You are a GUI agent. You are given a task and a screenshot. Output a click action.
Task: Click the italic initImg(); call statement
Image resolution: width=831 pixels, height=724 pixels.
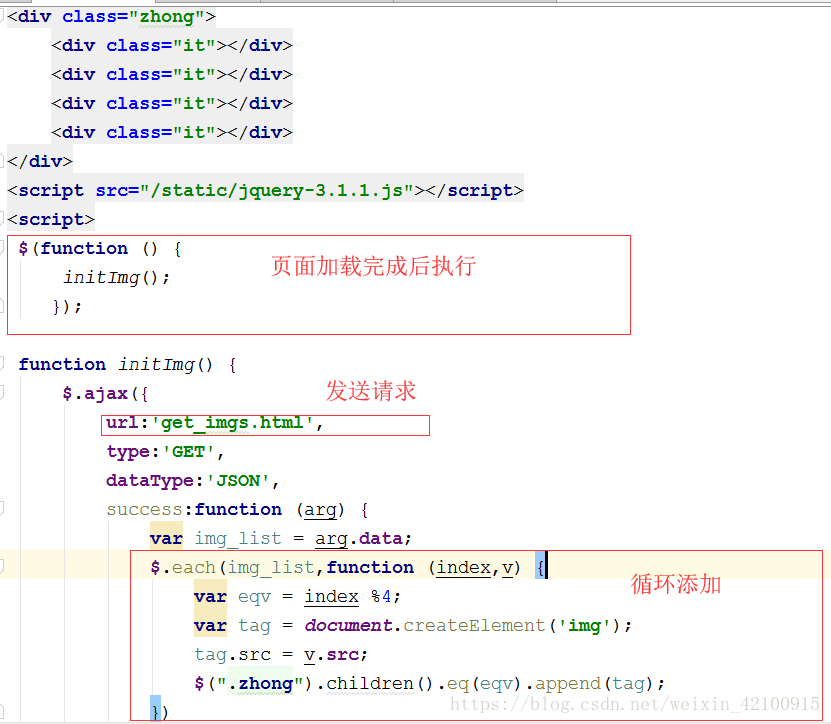coord(116,277)
